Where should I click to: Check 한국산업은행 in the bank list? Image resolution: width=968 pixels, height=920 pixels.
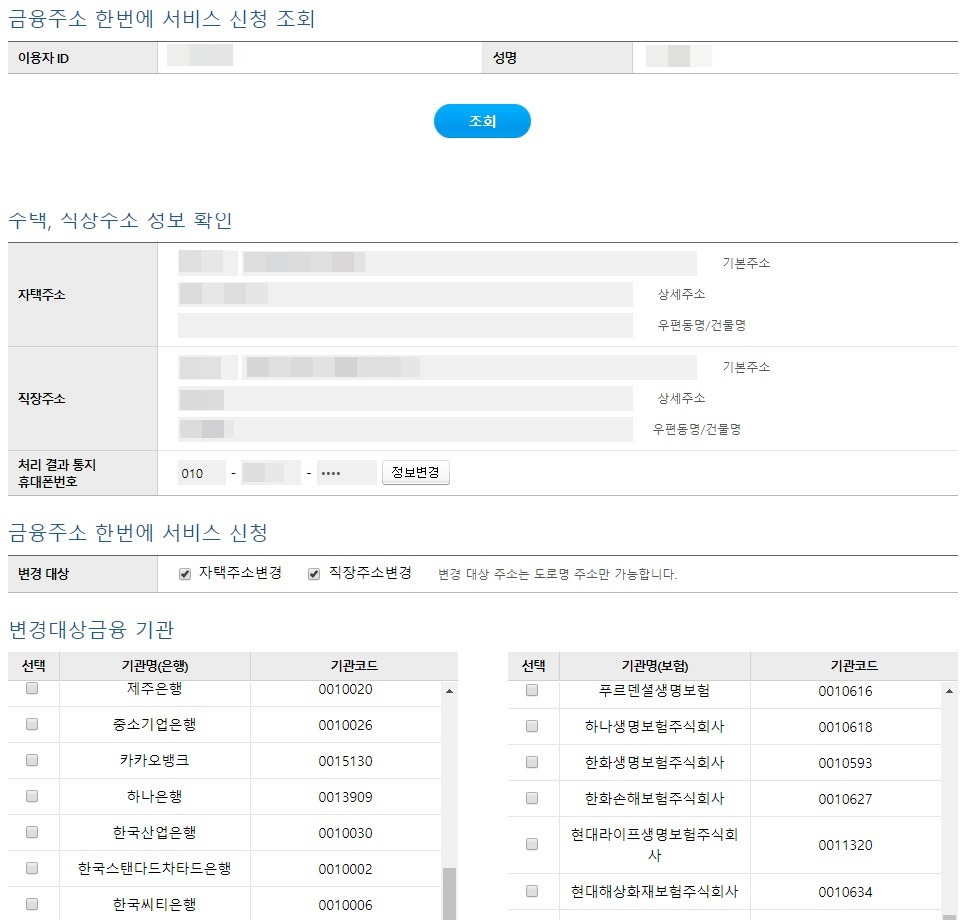(33, 832)
